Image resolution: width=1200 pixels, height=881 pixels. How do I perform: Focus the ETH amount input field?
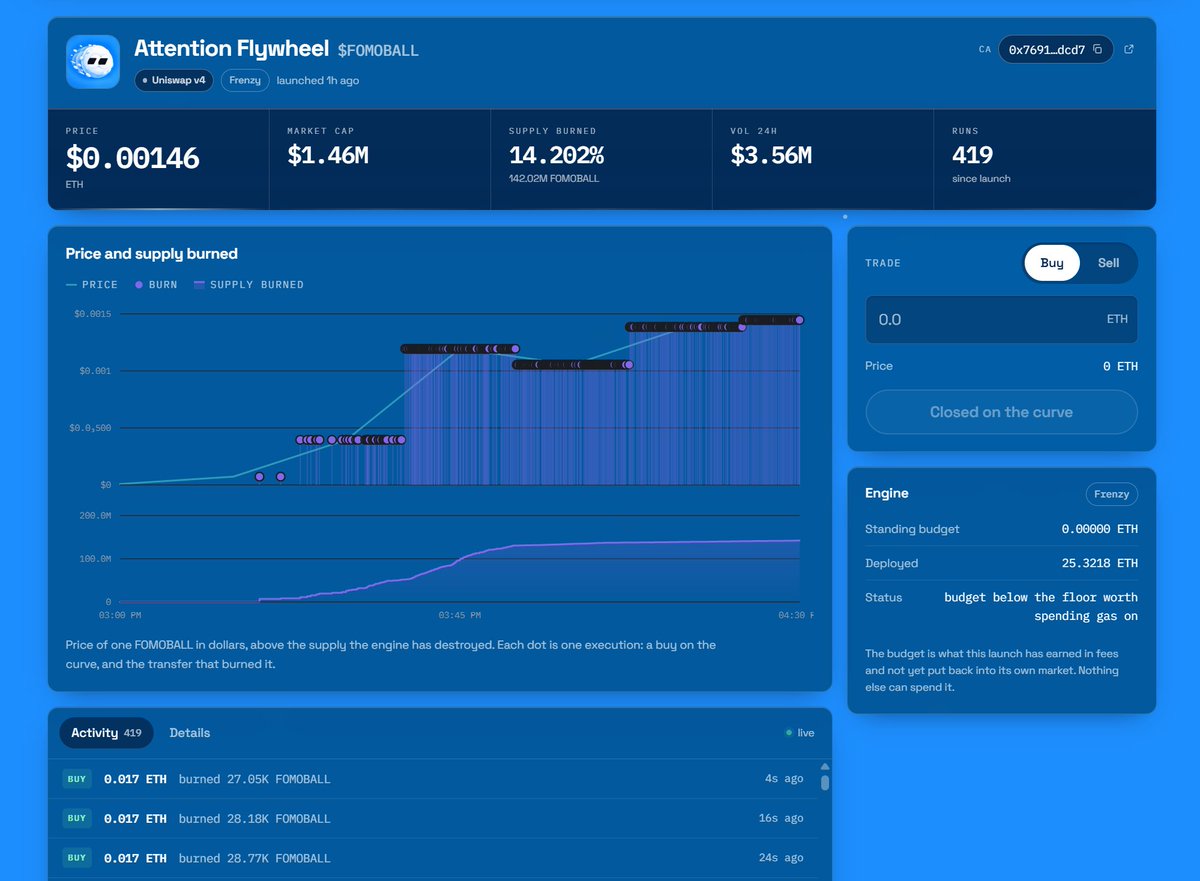click(x=1001, y=319)
